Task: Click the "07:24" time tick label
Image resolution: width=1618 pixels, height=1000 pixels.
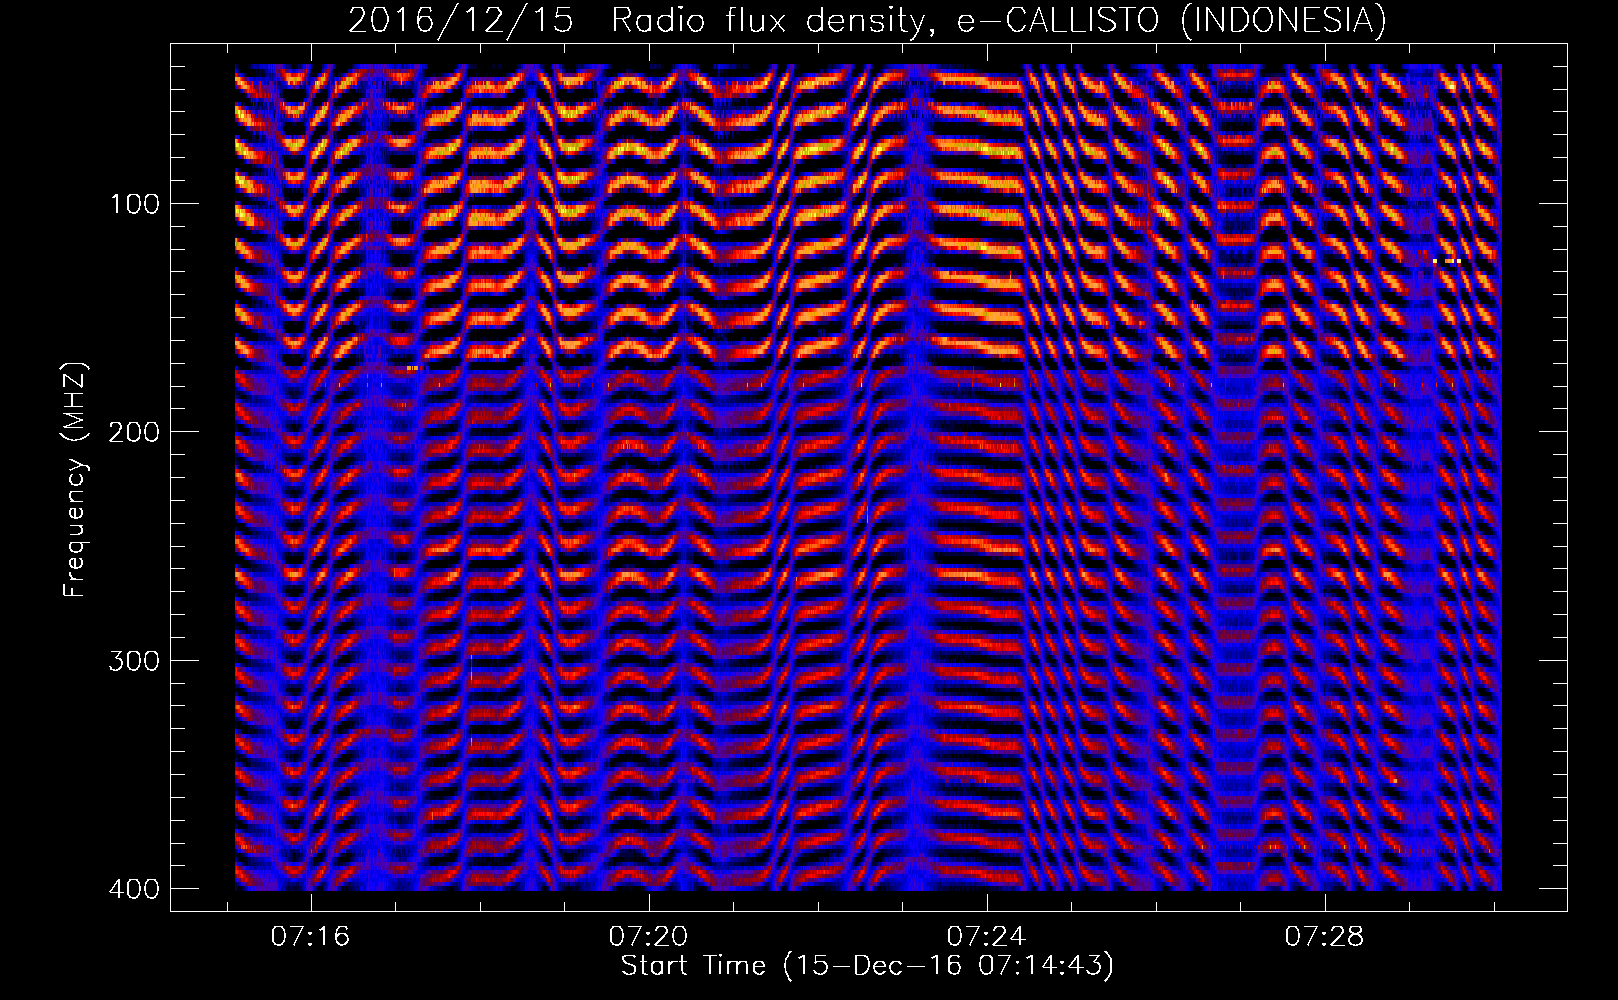Action: (987, 937)
